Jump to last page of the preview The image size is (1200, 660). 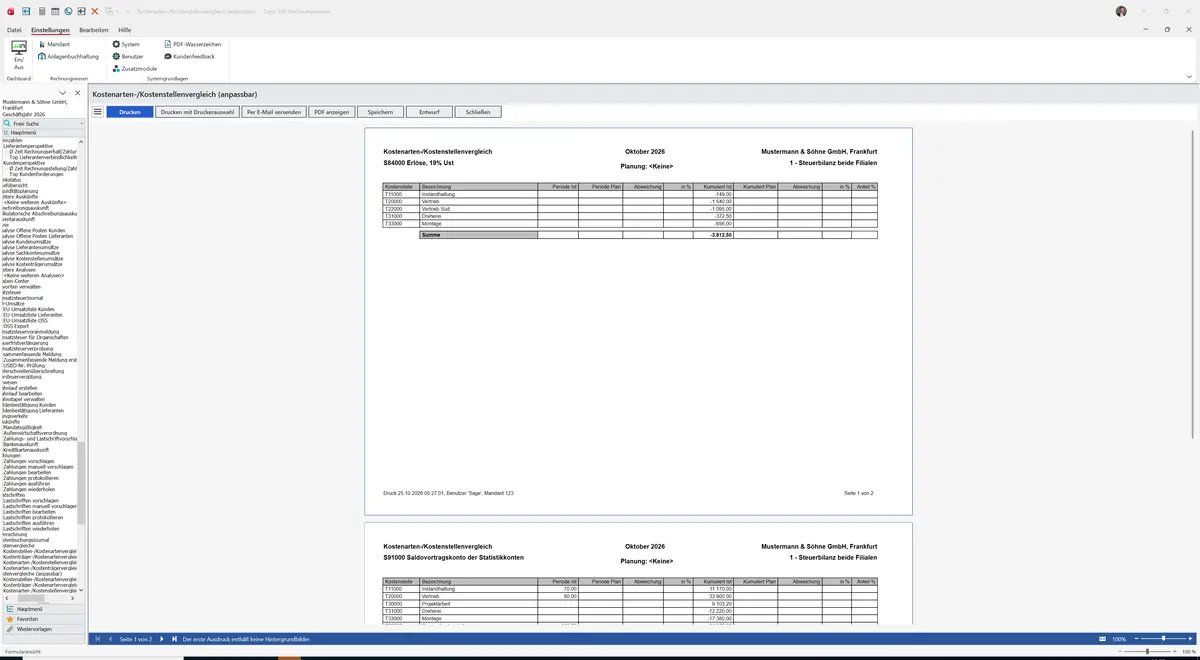[x=173, y=638]
